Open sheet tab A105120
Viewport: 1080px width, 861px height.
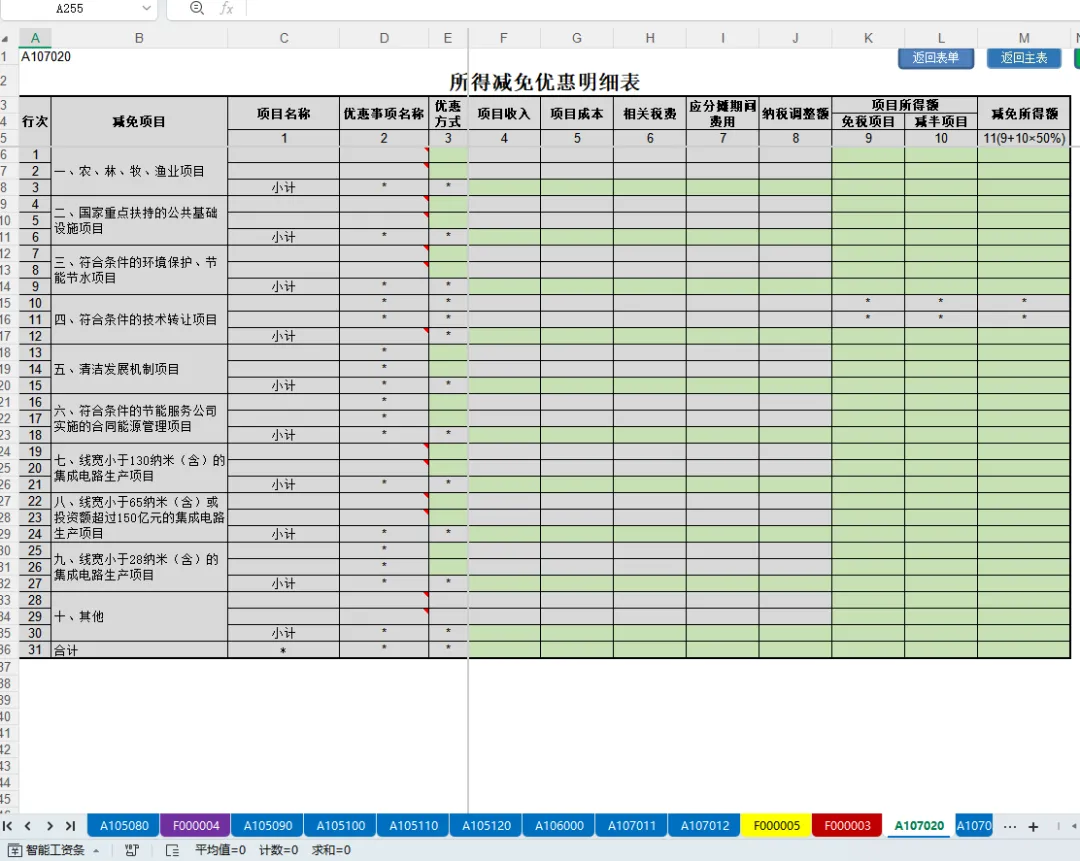tap(486, 825)
